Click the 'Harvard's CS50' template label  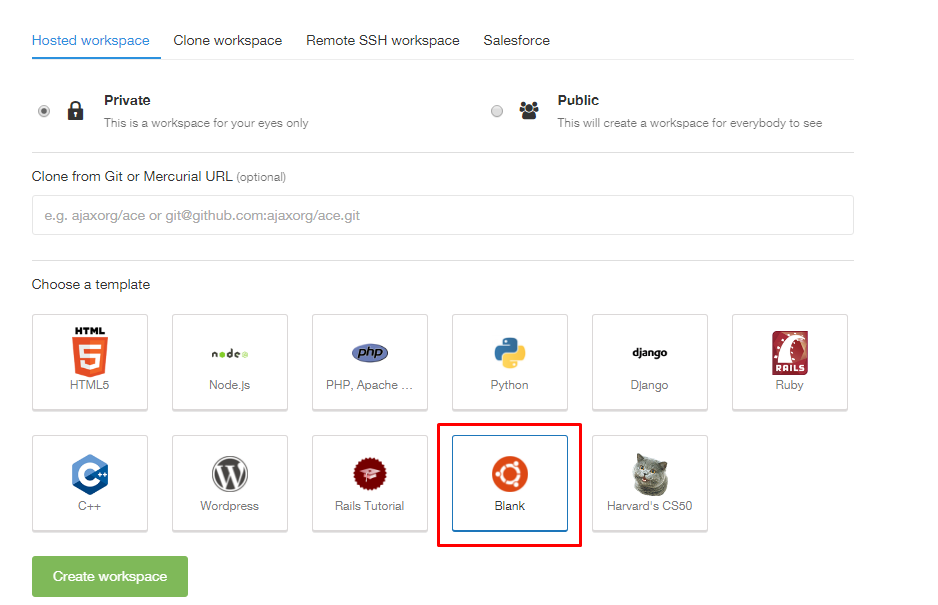tap(650, 506)
